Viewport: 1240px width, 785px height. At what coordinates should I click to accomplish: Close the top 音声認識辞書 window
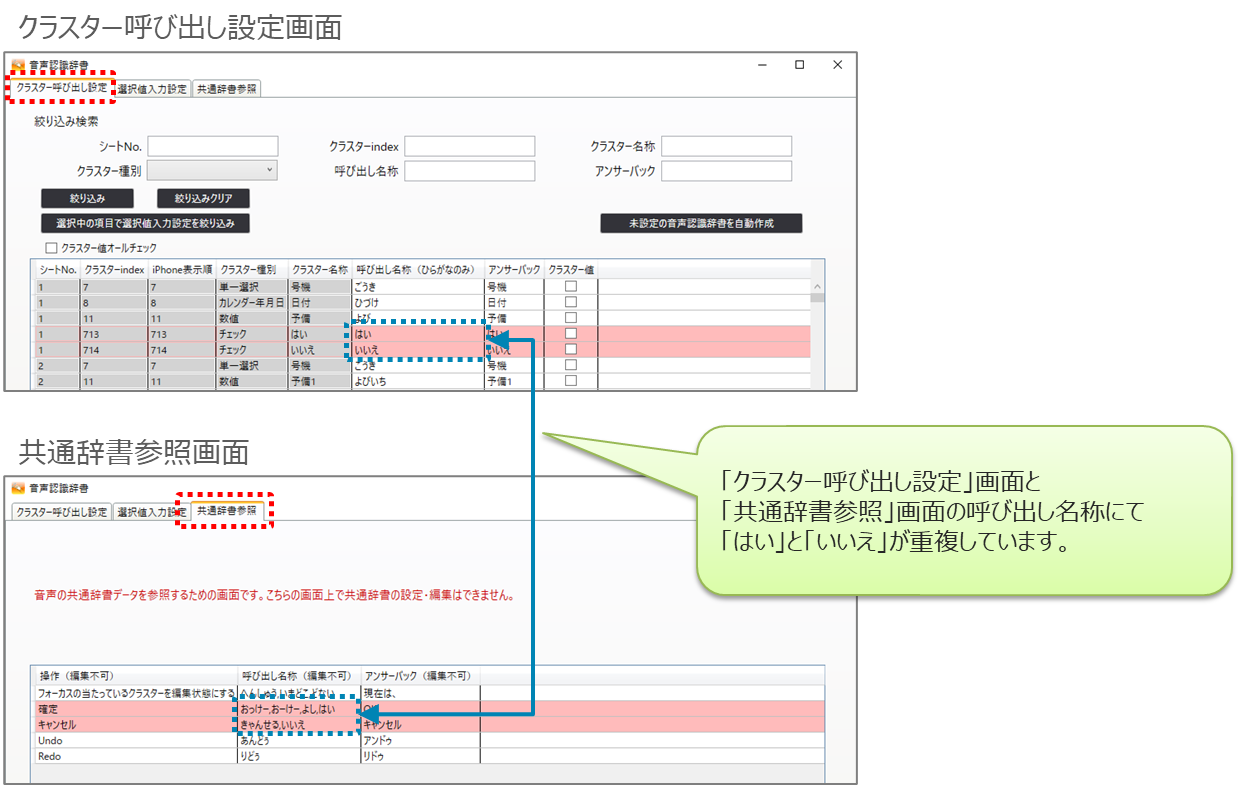[x=837, y=65]
